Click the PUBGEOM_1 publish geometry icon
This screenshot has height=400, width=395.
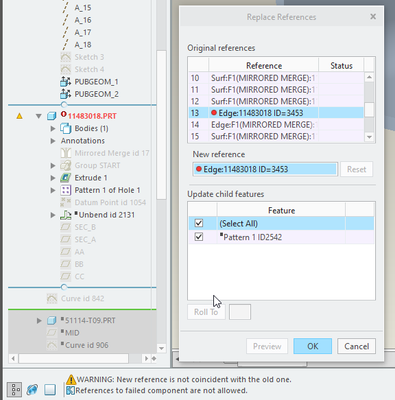click(x=65, y=82)
